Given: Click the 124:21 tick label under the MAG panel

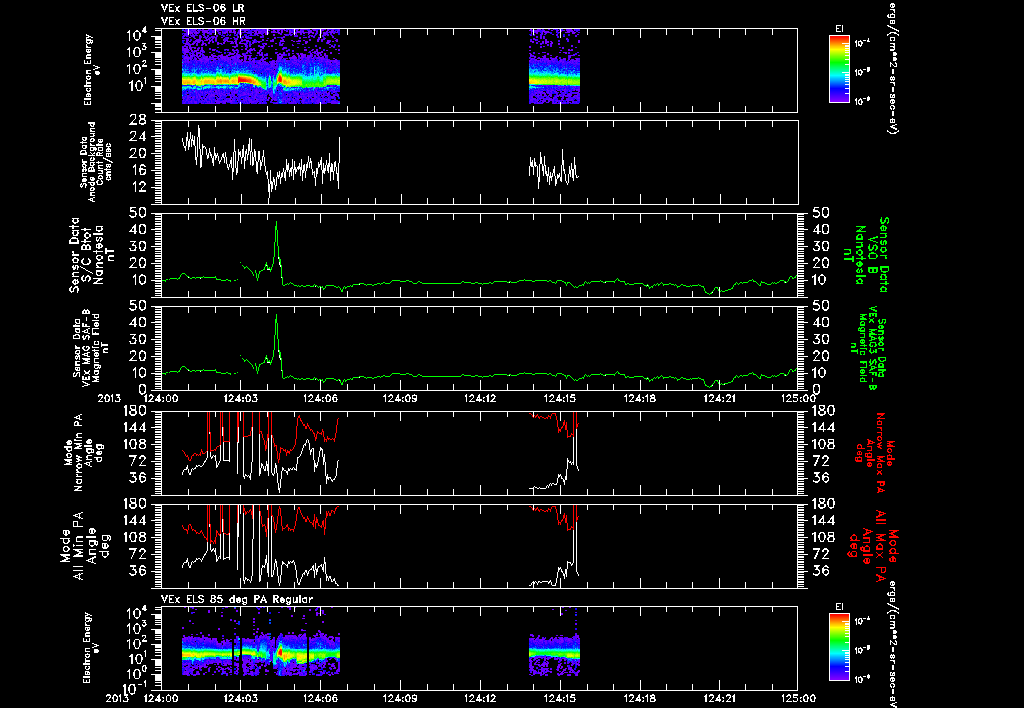Looking at the screenshot, I should (719, 398).
